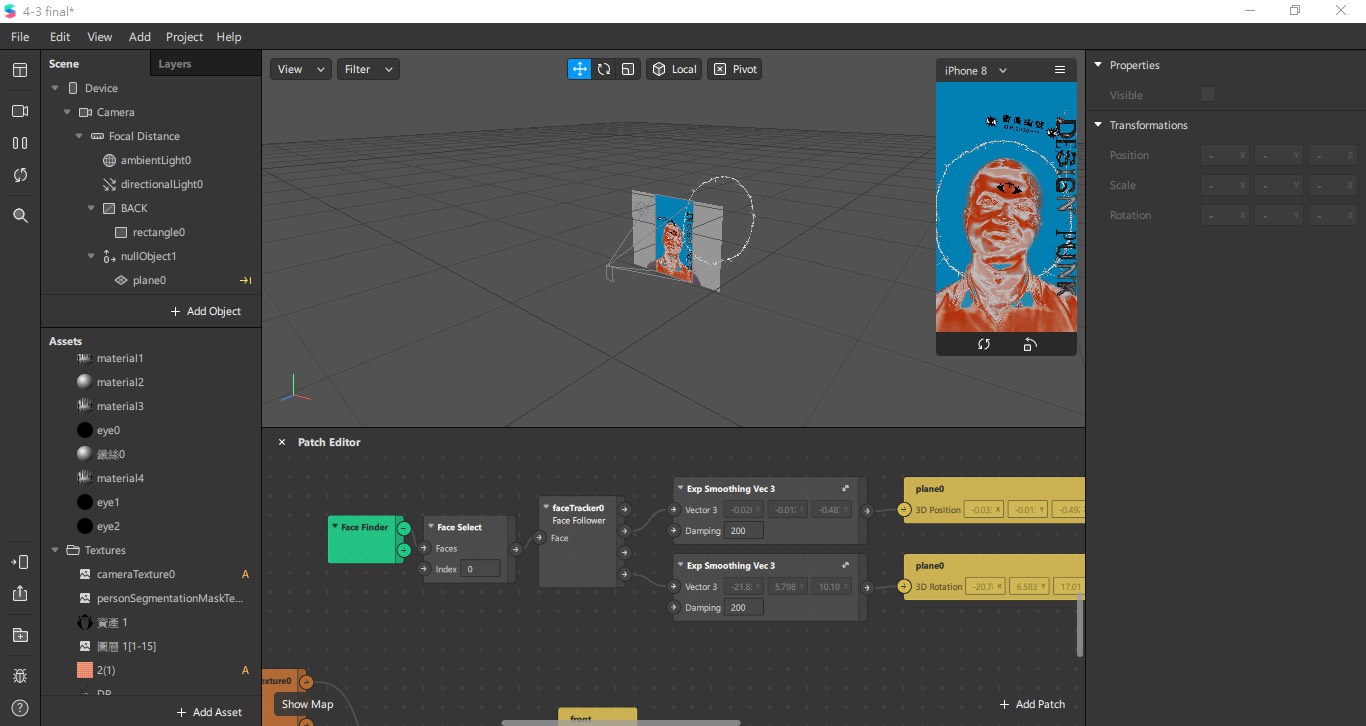Open the Filter dropdown in viewport
1366x726 pixels.
368,69
